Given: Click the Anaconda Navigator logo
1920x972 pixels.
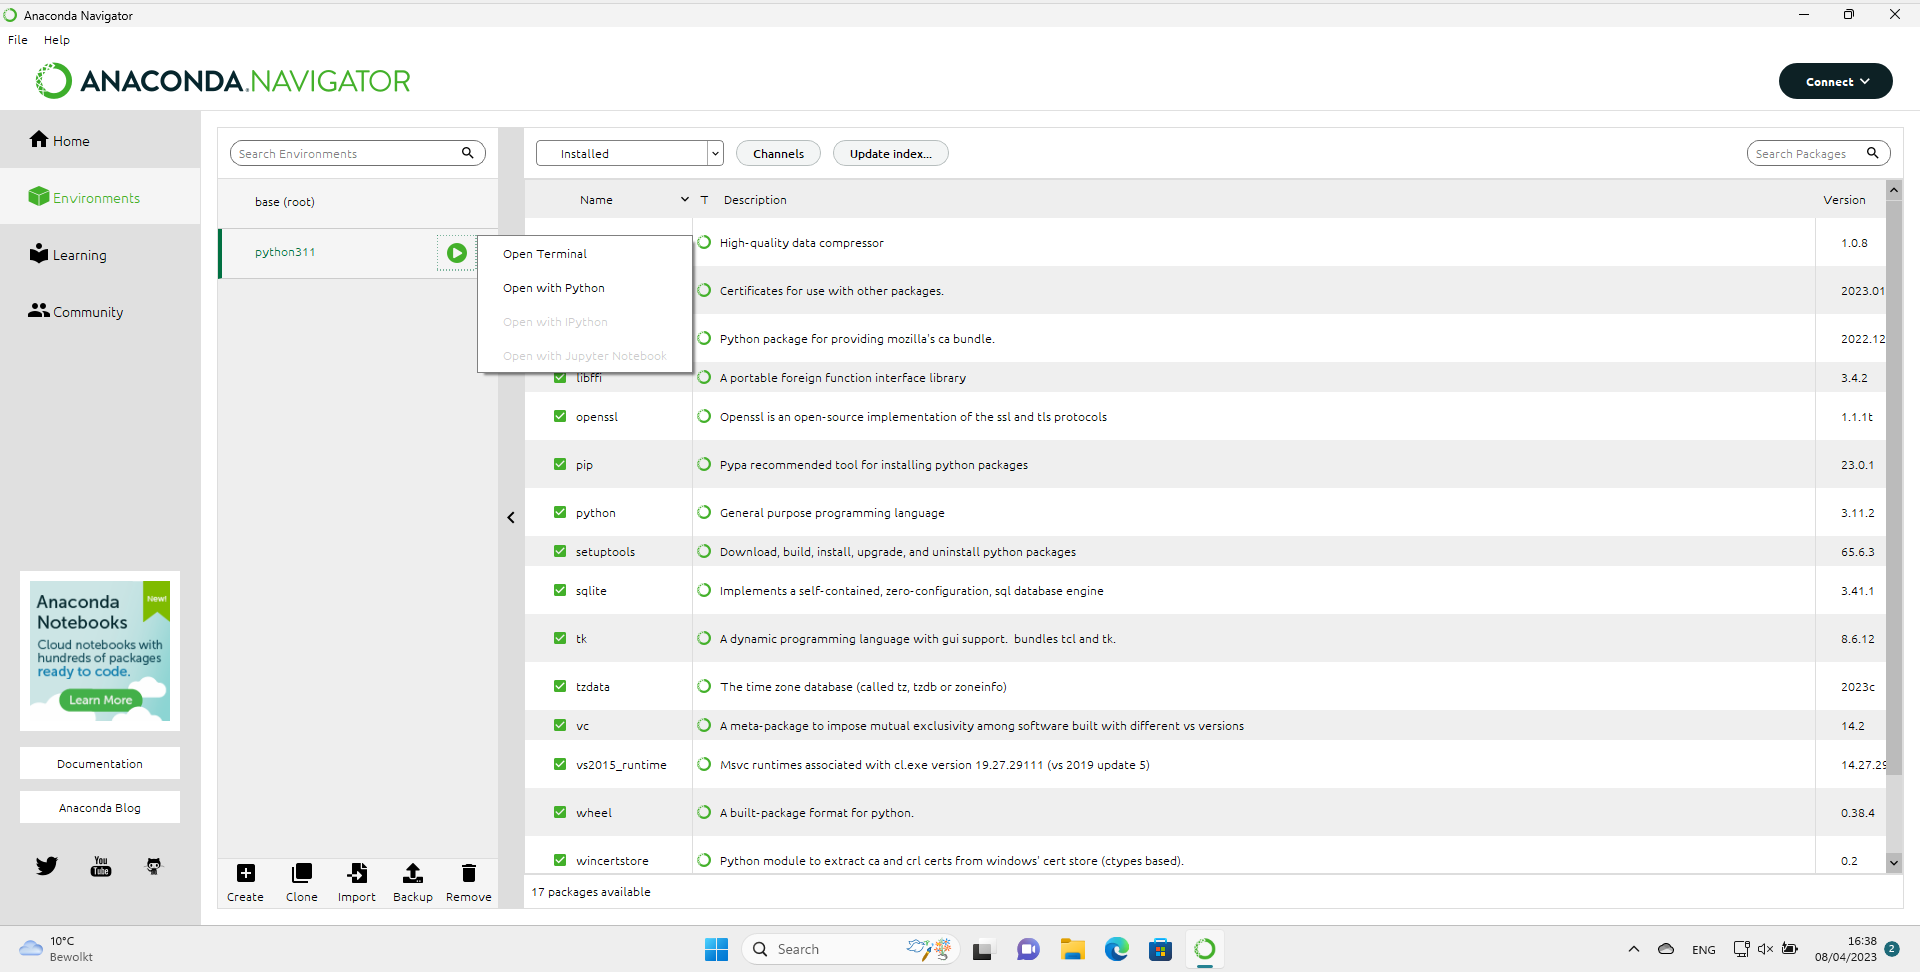Looking at the screenshot, I should [223, 81].
